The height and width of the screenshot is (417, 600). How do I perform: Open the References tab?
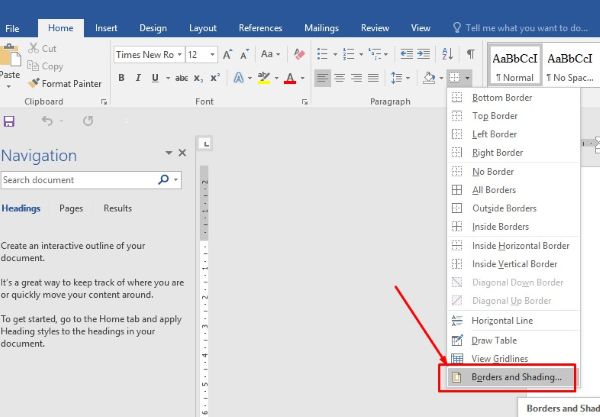[260, 28]
